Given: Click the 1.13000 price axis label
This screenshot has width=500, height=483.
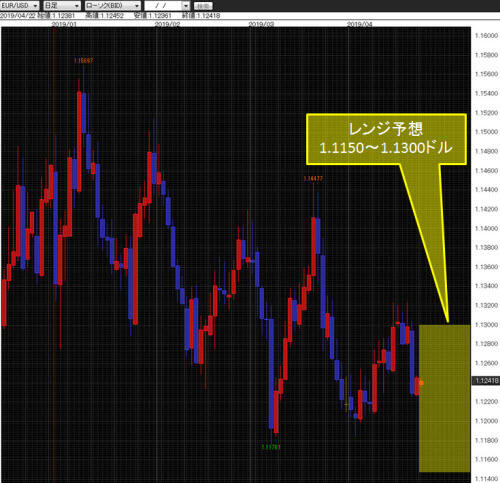Looking at the screenshot, I should (x=486, y=325).
